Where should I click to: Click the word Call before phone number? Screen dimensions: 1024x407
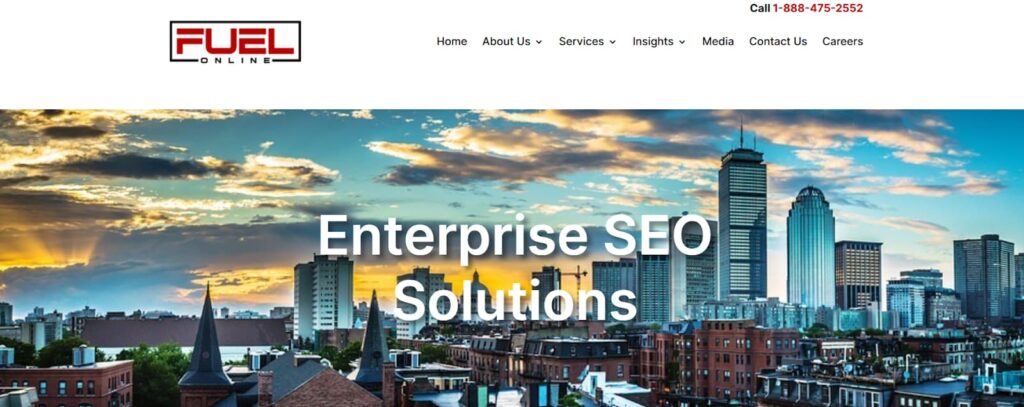coord(760,8)
